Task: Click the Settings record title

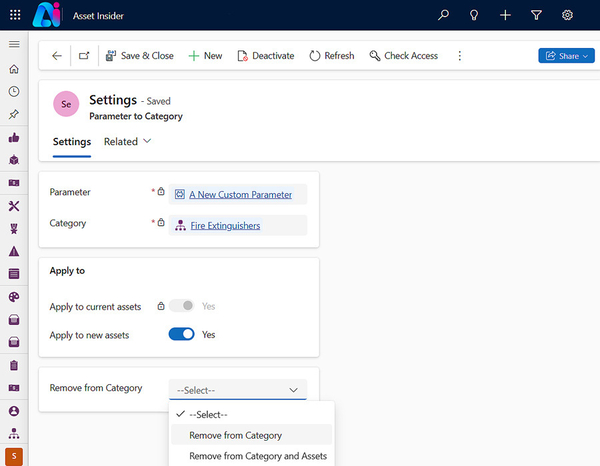Action: point(113,100)
